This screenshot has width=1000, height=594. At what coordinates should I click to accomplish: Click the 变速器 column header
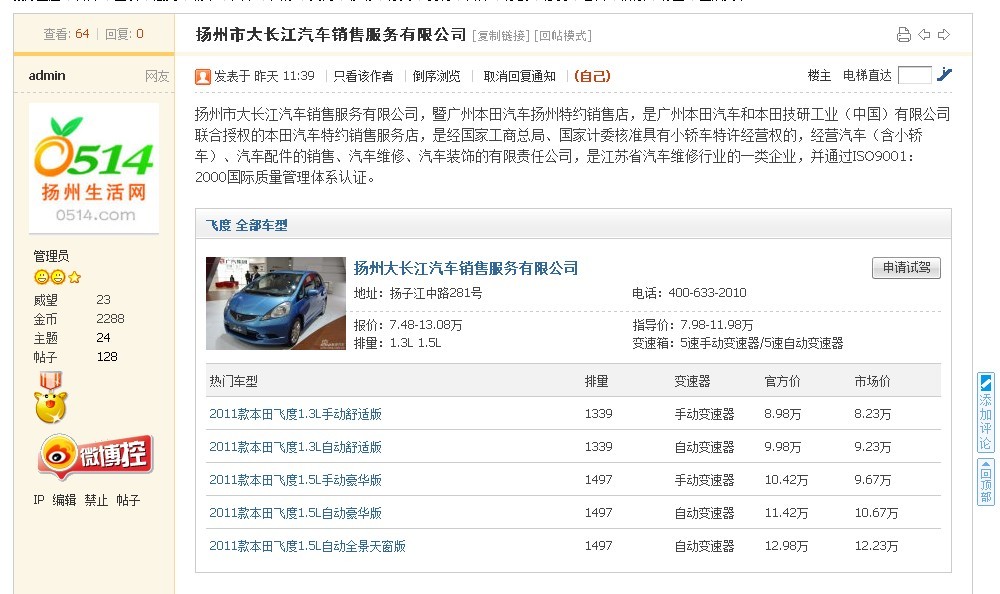(x=692, y=382)
